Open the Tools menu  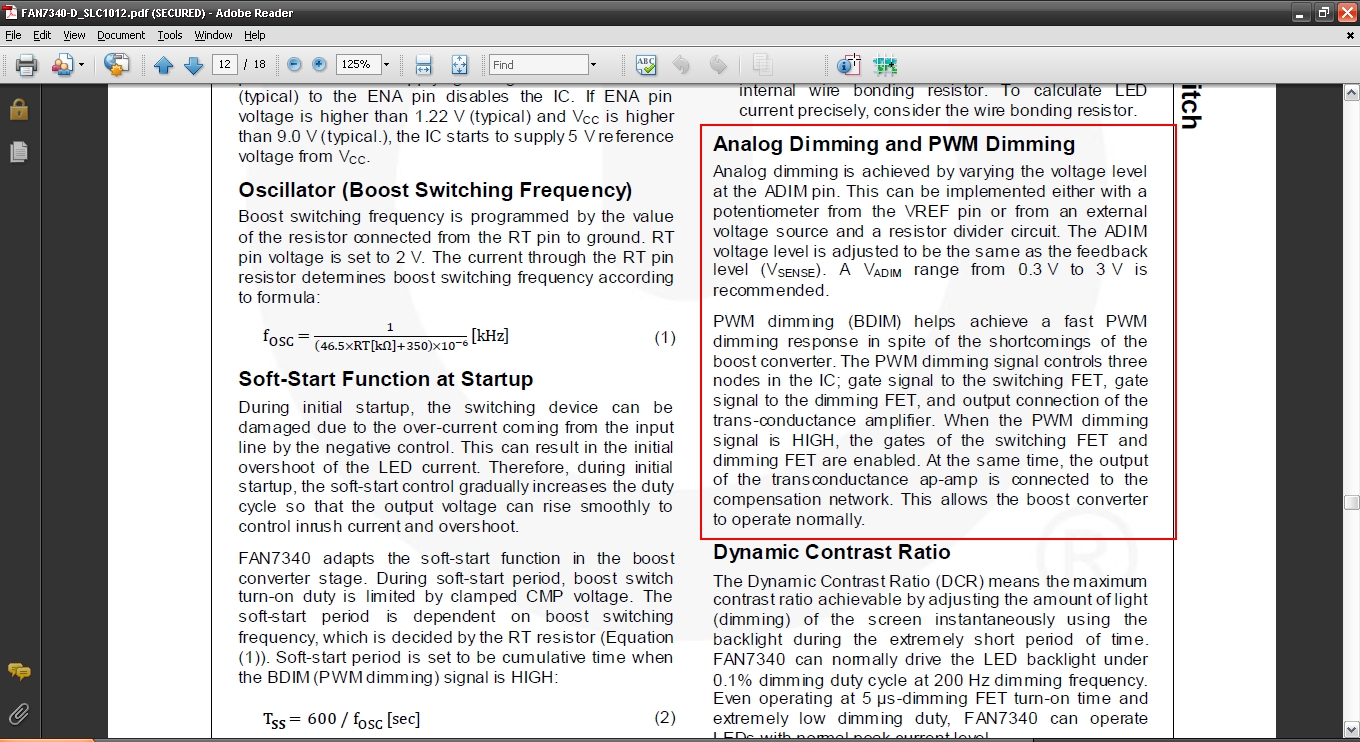tap(170, 35)
